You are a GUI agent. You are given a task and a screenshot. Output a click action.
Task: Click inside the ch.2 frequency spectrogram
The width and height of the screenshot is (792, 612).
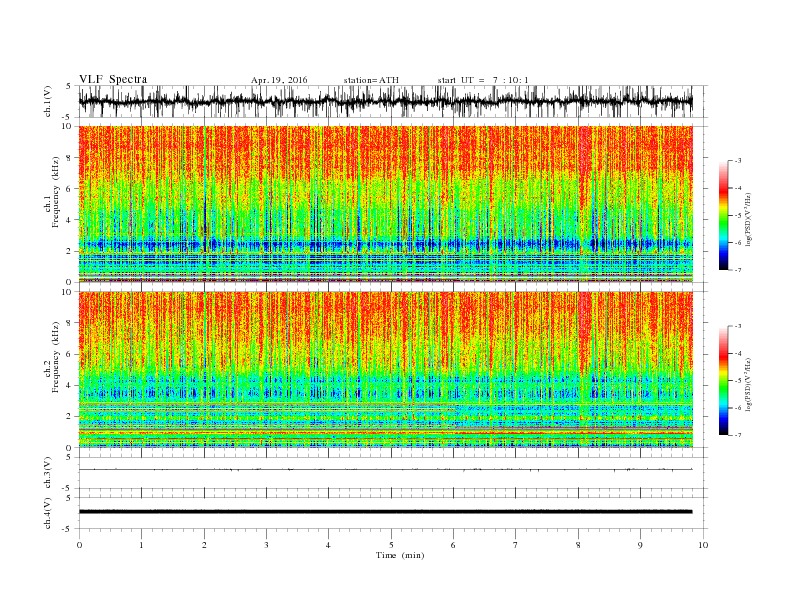[385, 370]
